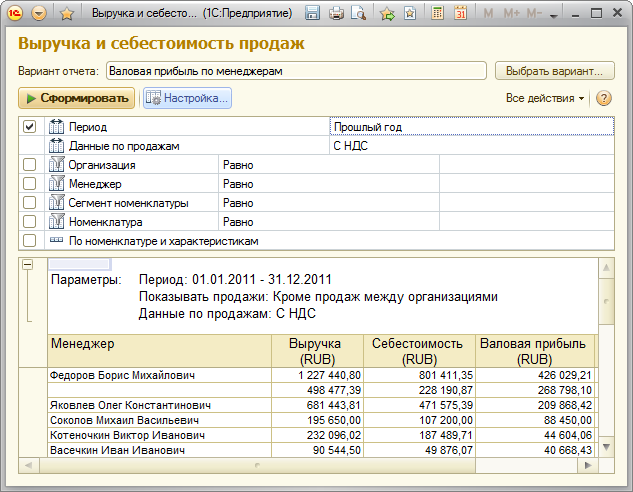This screenshot has height=492, width=633.
Task: Click the favorites star icon
Action: 67,14
